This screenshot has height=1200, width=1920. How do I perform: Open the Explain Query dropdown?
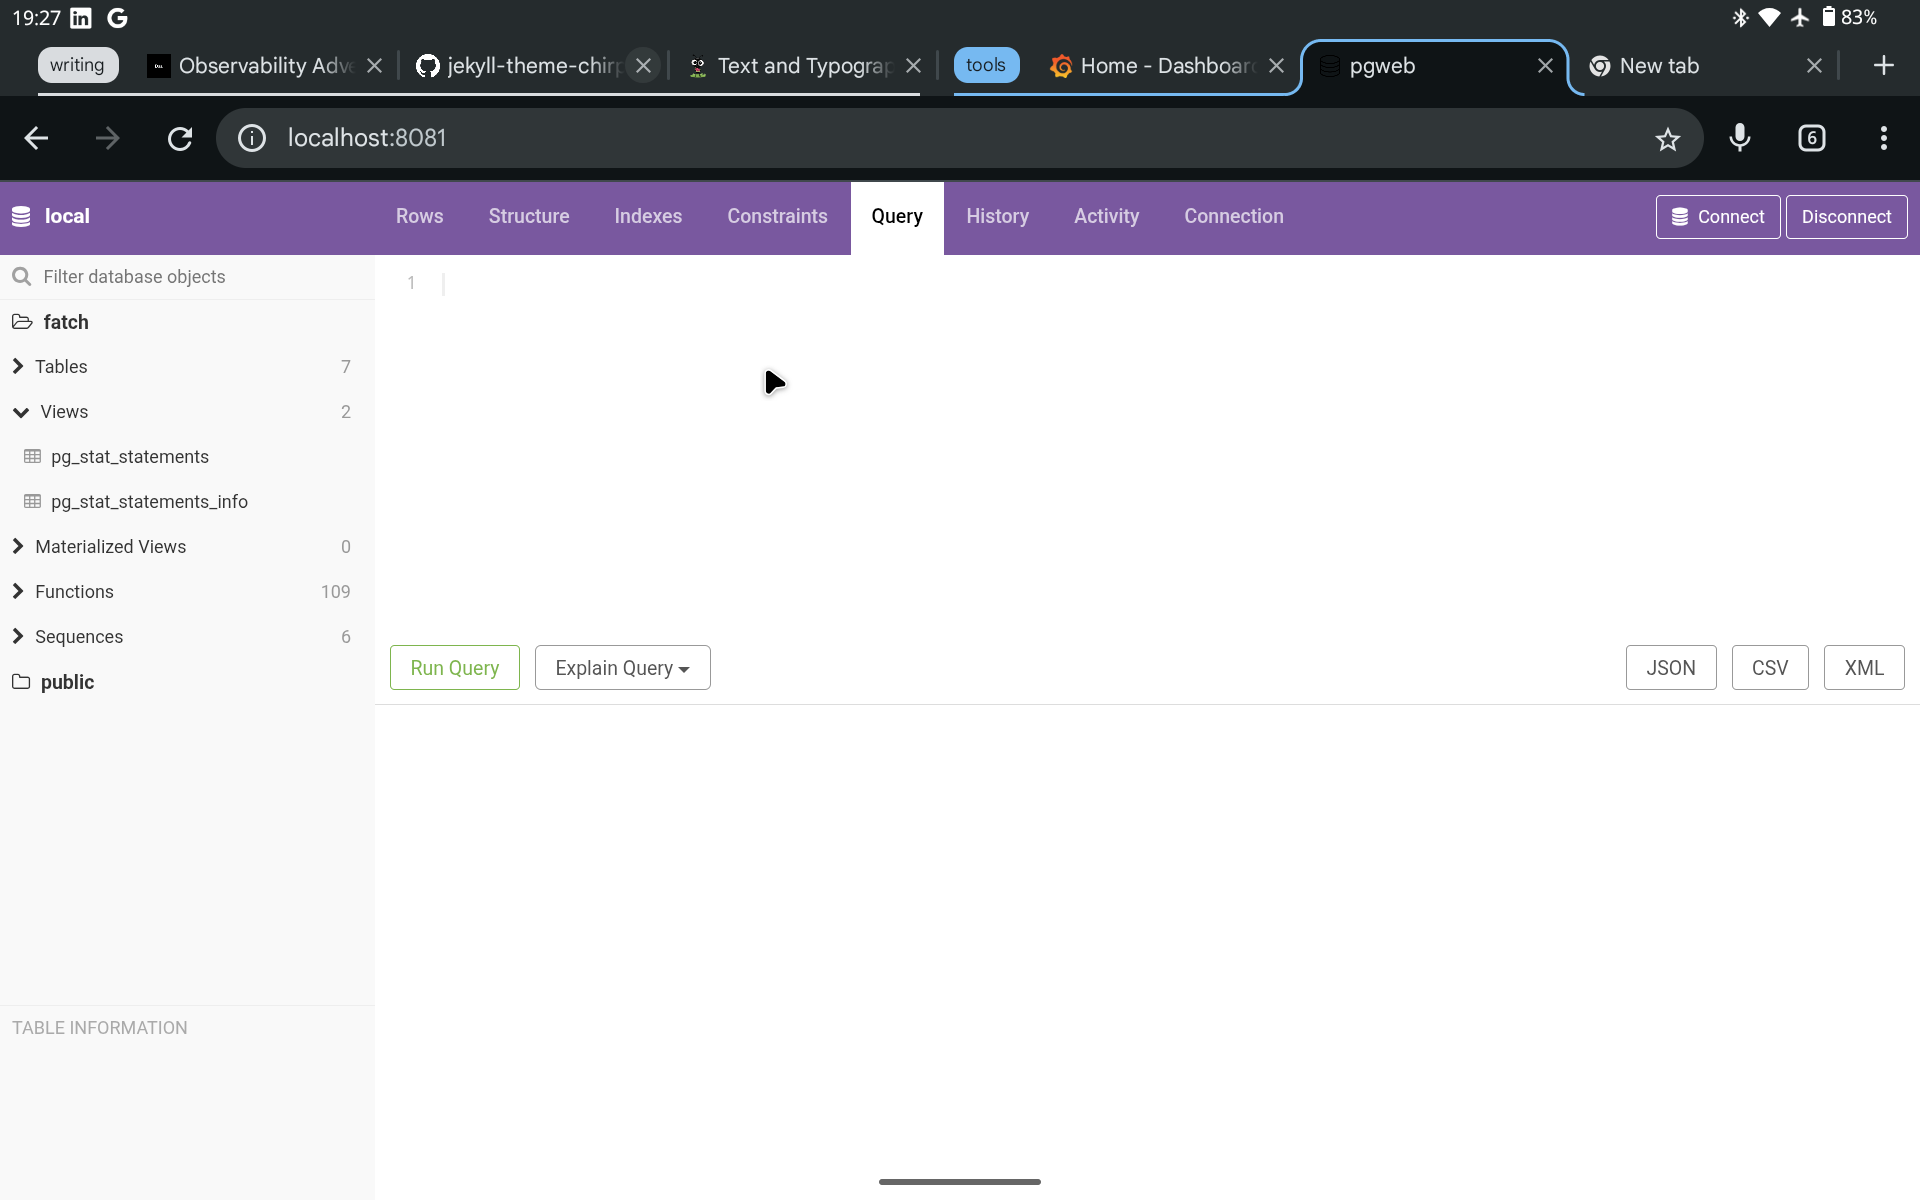pos(622,668)
